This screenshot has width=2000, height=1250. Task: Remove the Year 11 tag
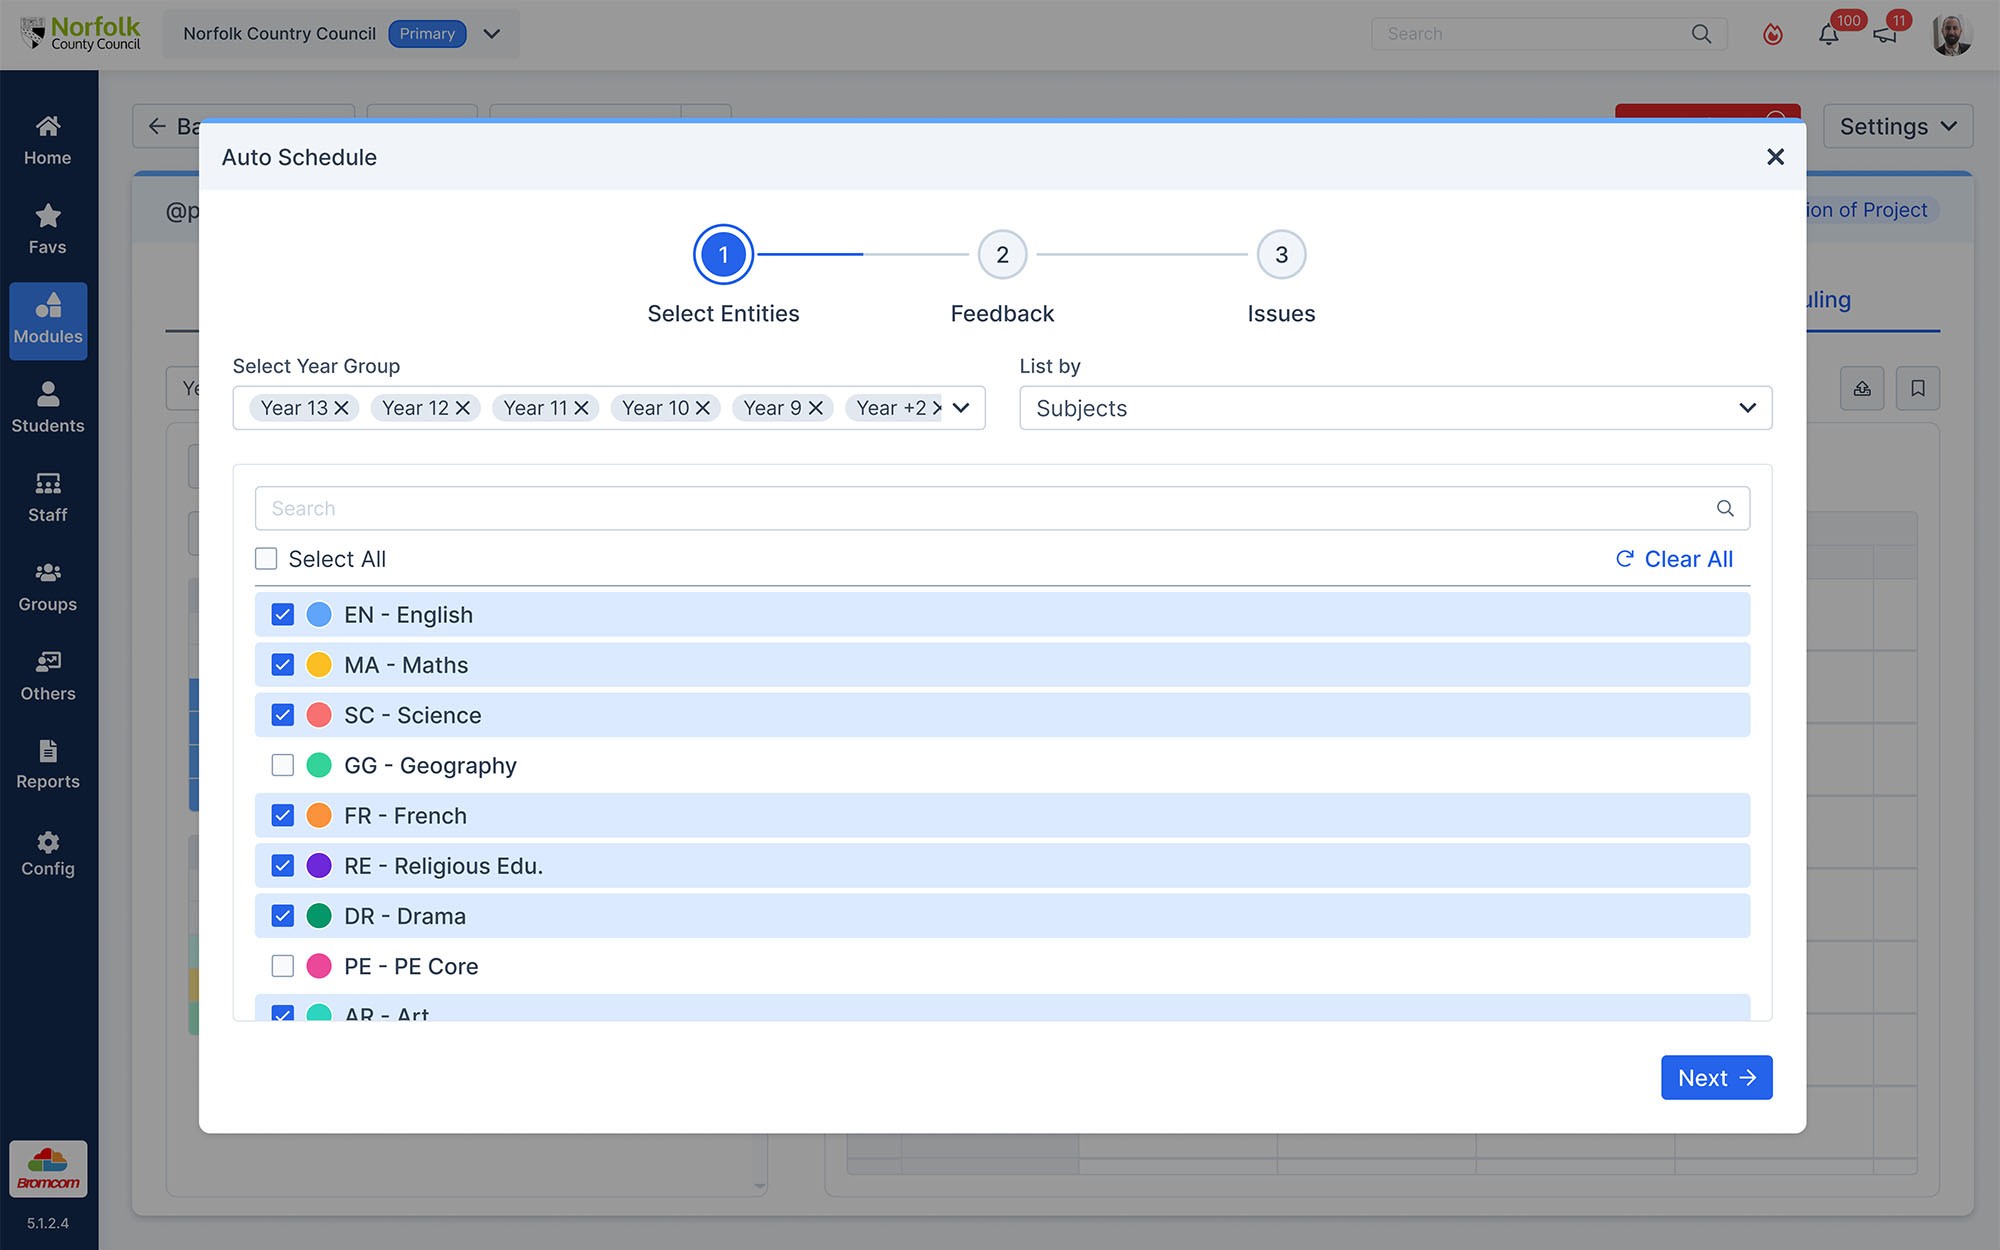click(x=581, y=408)
